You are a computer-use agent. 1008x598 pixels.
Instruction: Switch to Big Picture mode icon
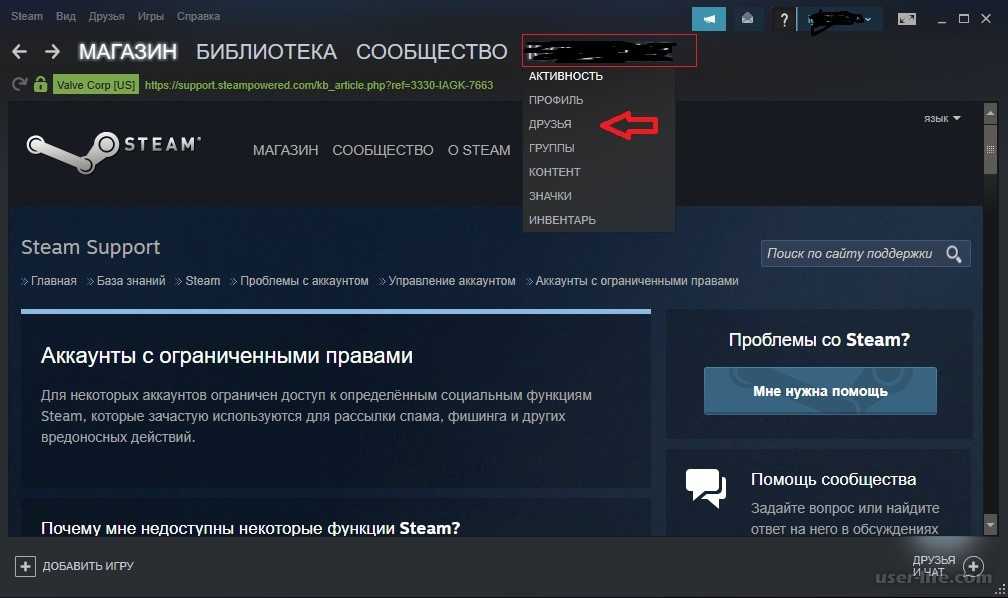pos(906,19)
